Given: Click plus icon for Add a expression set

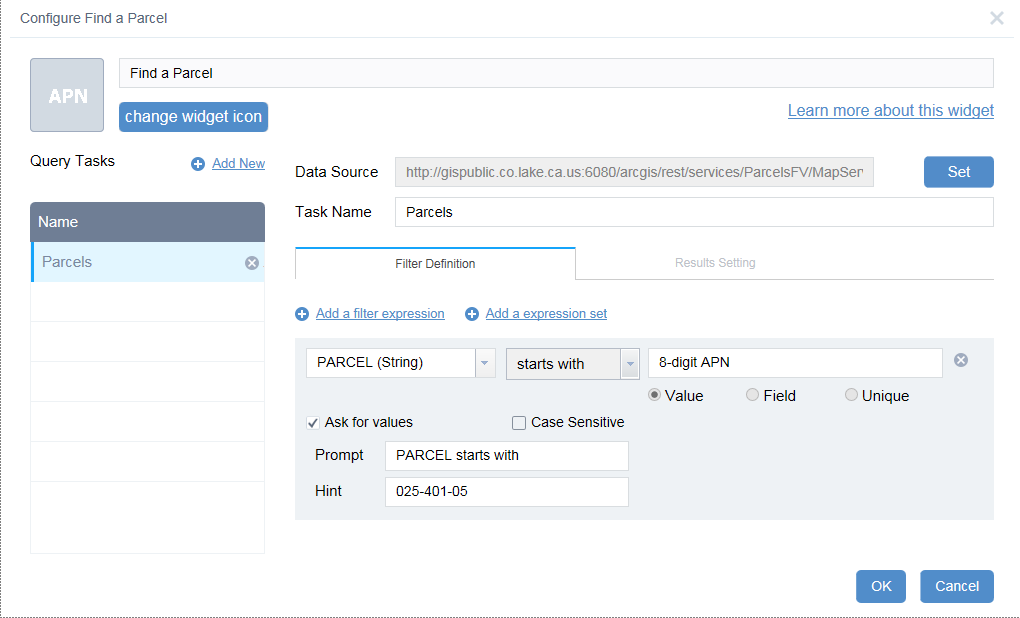Looking at the screenshot, I should [x=472, y=314].
